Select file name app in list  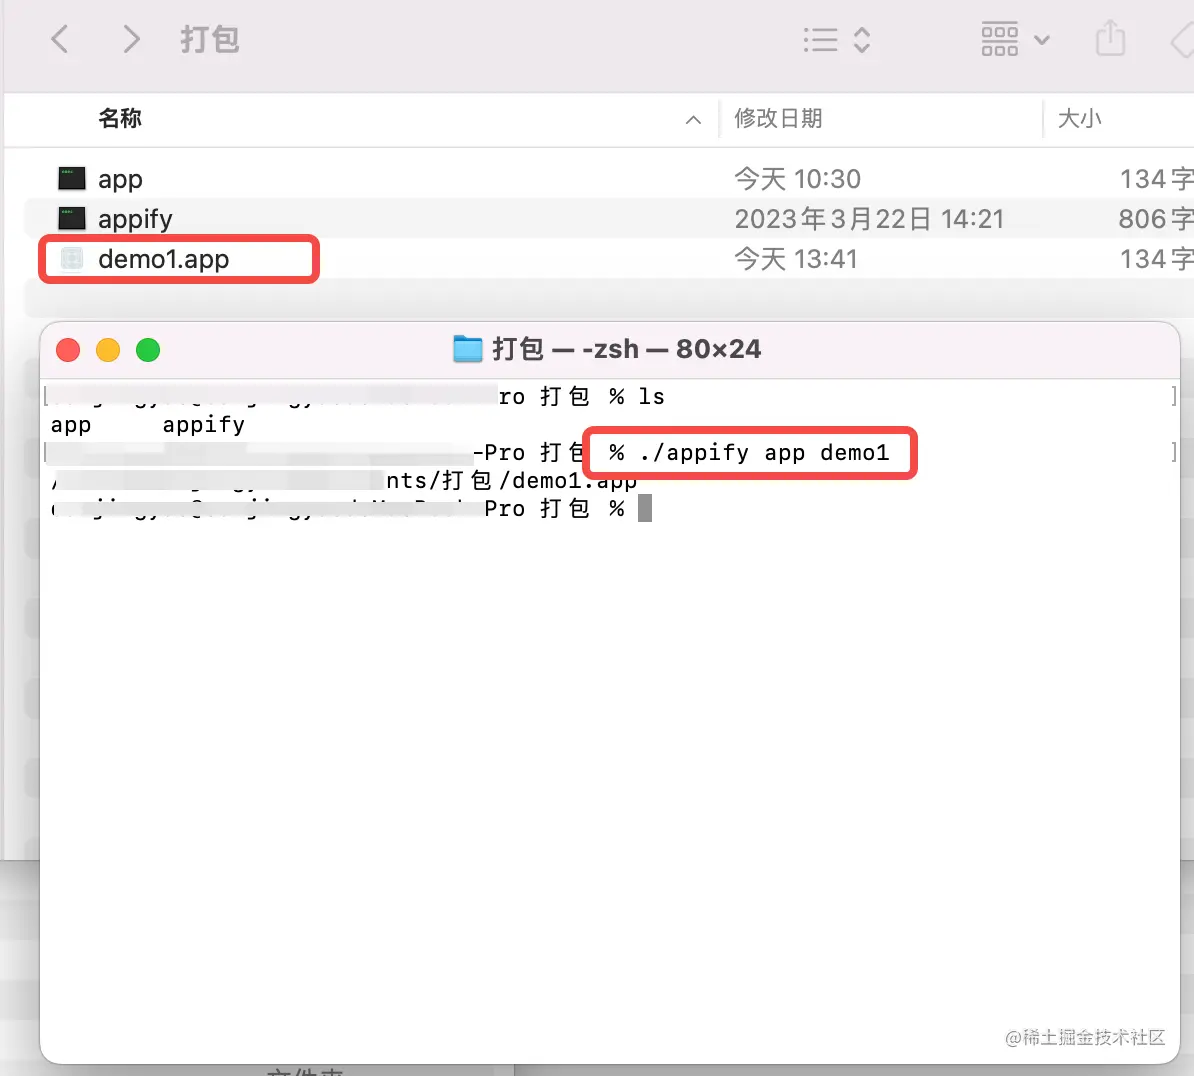tap(120, 180)
